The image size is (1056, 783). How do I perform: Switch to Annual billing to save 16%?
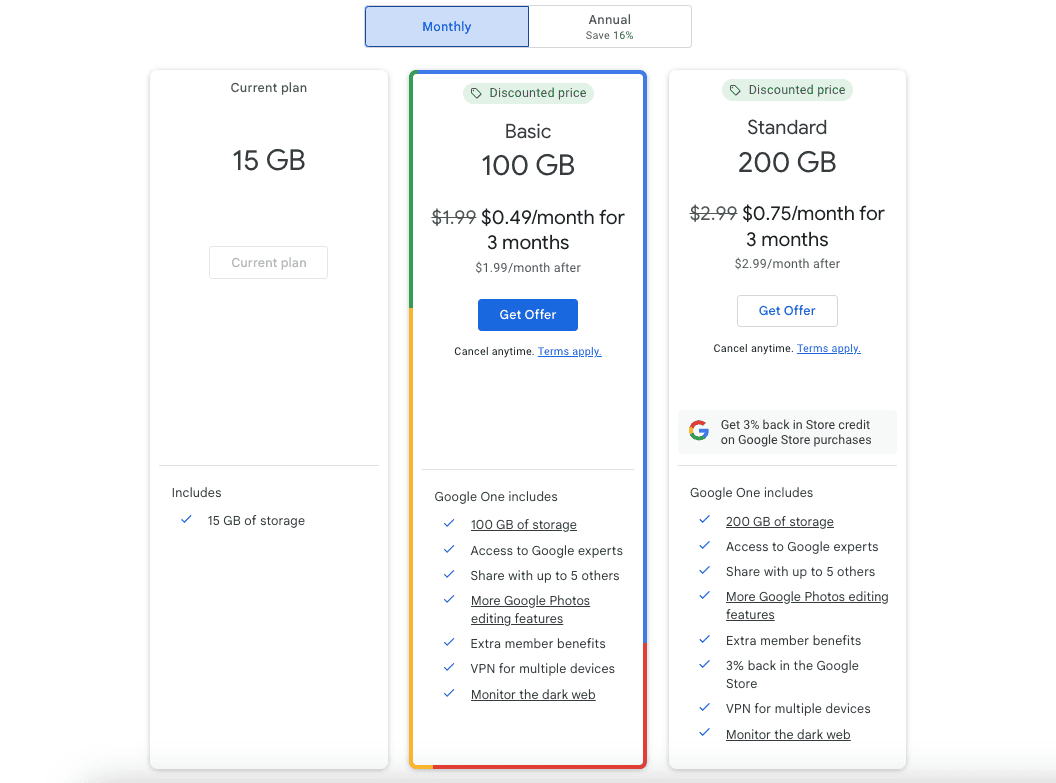click(x=609, y=26)
